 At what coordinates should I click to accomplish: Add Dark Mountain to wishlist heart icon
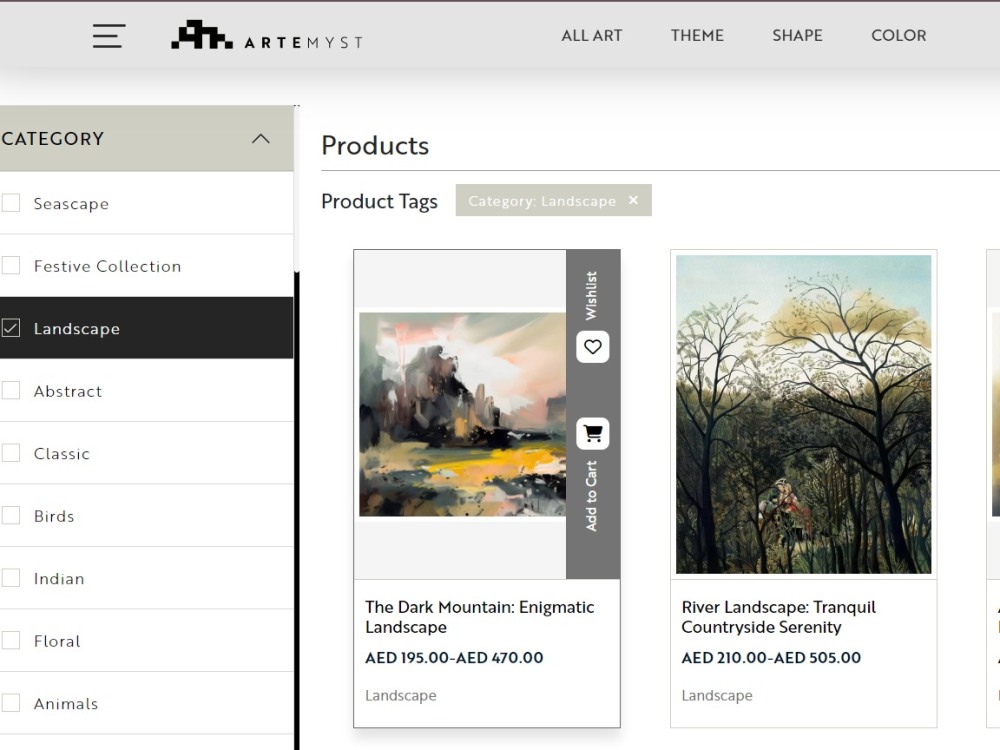(592, 347)
